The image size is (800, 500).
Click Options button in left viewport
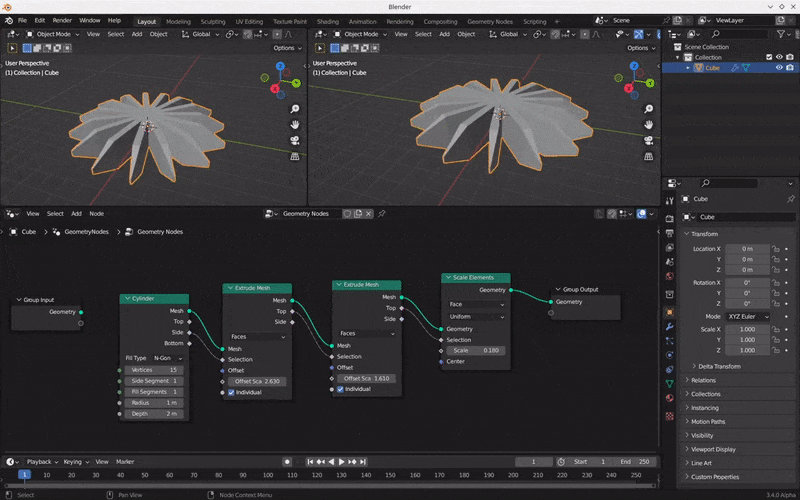(285, 48)
